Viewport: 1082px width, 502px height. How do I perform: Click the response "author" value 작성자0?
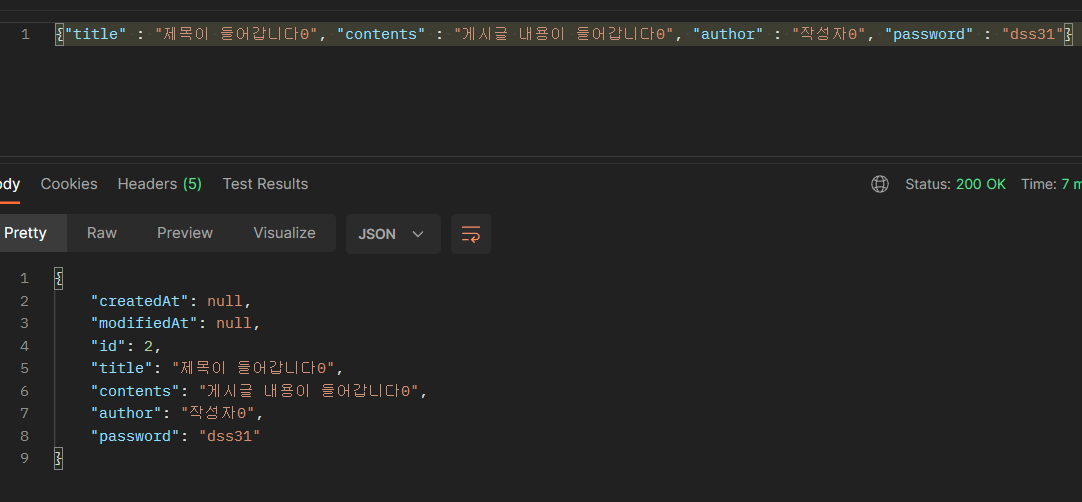[x=218, y=413]
